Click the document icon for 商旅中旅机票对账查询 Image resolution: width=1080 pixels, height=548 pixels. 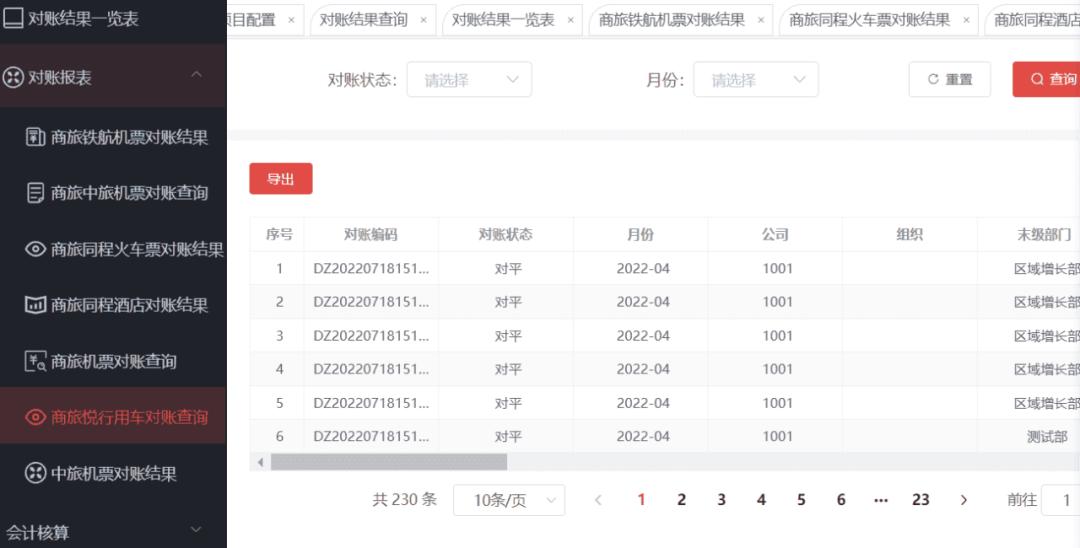coord(35,193)
